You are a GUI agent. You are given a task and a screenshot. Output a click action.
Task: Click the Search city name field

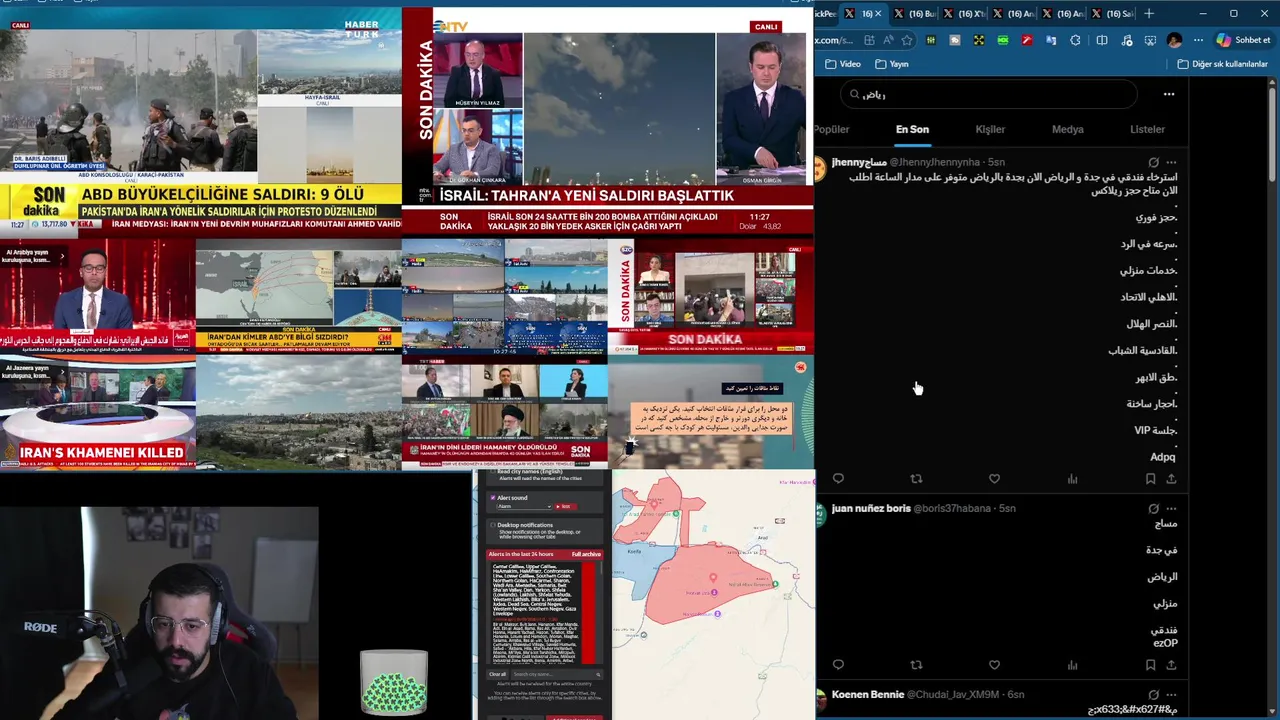coord(557,674)
